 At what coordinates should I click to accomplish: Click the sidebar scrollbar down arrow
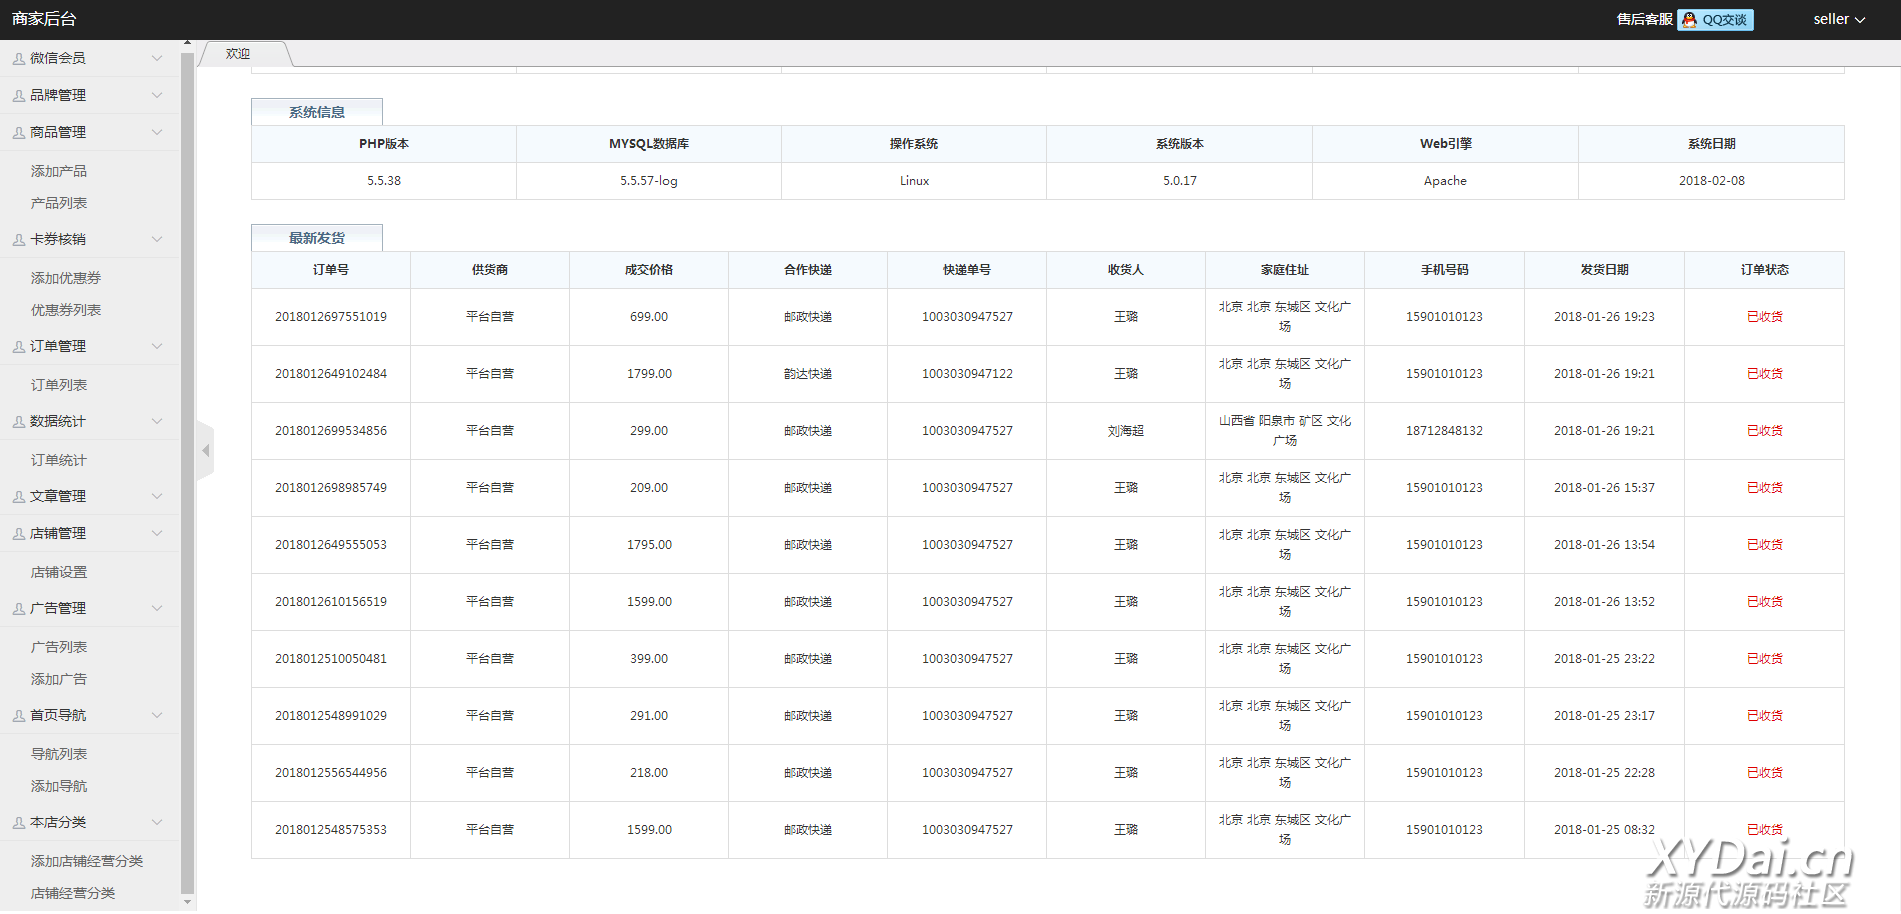(187, 903)
